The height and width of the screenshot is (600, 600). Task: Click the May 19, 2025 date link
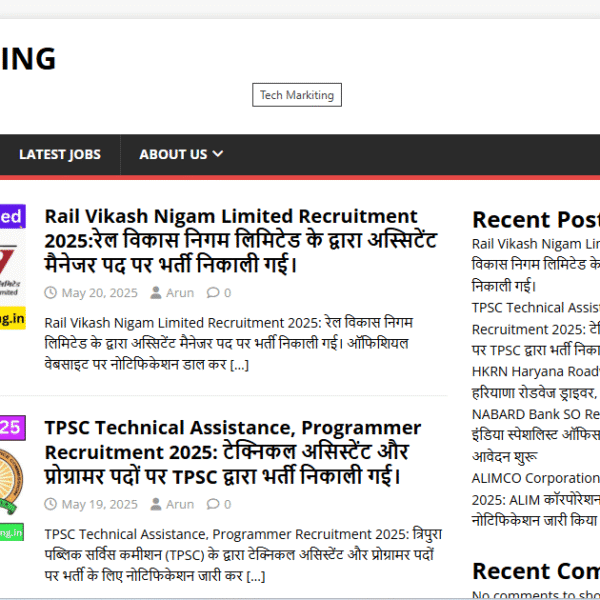tap(99, 504)
